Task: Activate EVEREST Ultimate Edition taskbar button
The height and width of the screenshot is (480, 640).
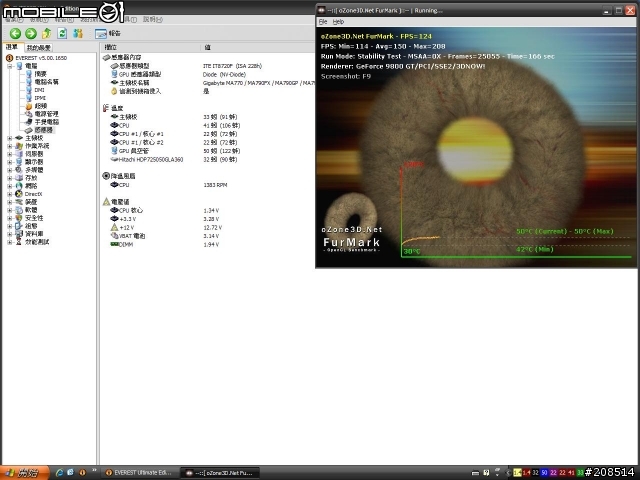Action: pyautogui.click(x=139, y=473)
